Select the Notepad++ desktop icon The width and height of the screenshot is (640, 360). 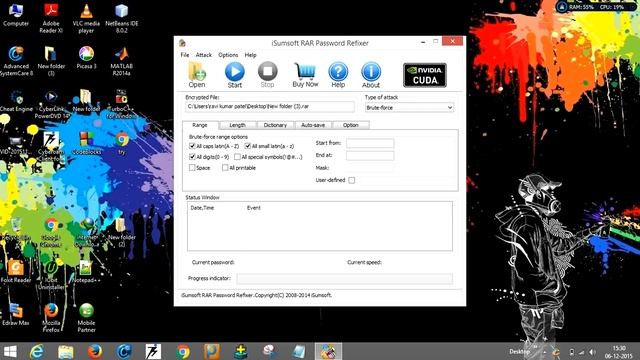coord(86,271)
